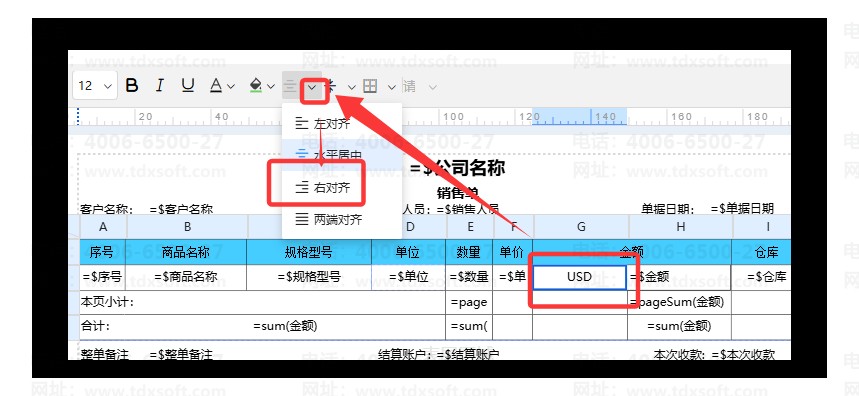The width and height of the screenshot is (859, 396).
Task: Click the 仓库 header cell
Action: pos(761,252)
